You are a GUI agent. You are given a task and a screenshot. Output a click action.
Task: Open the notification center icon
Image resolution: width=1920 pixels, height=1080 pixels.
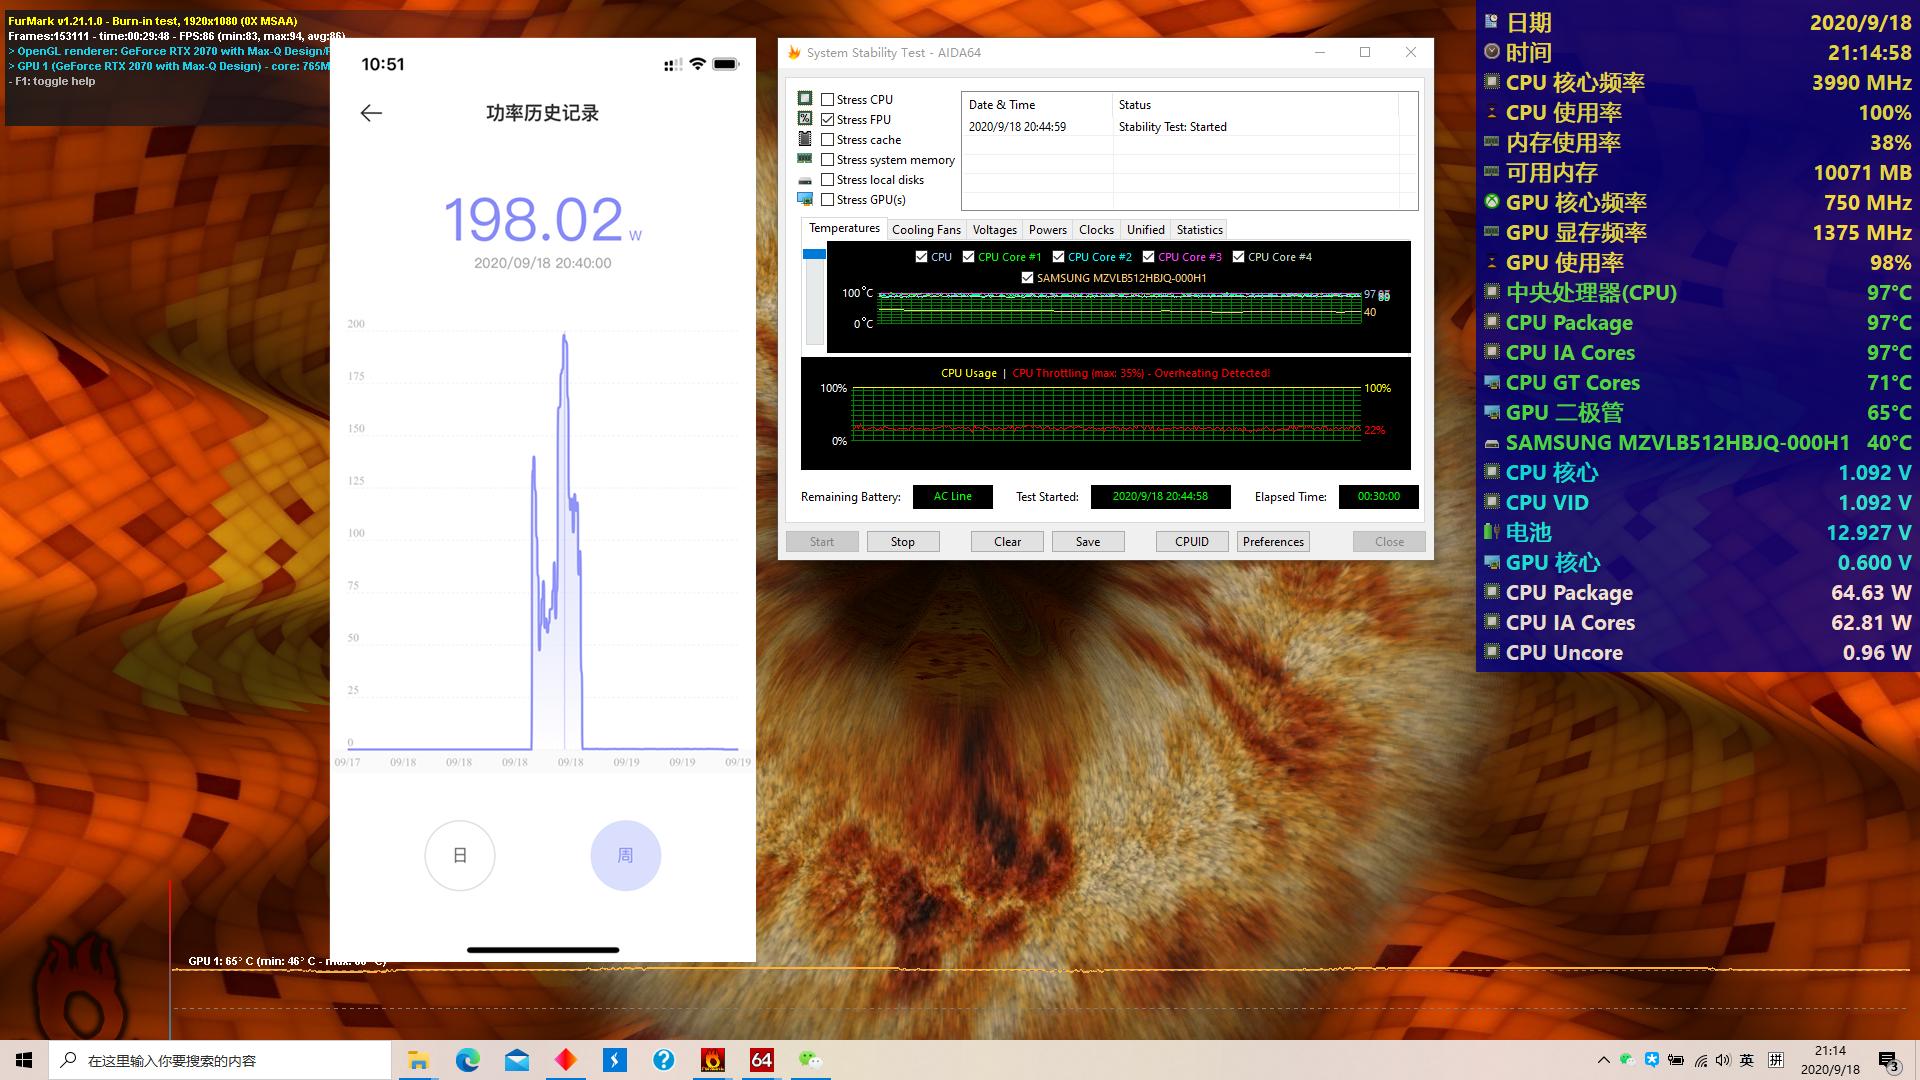click(x=1888, y=1060)
